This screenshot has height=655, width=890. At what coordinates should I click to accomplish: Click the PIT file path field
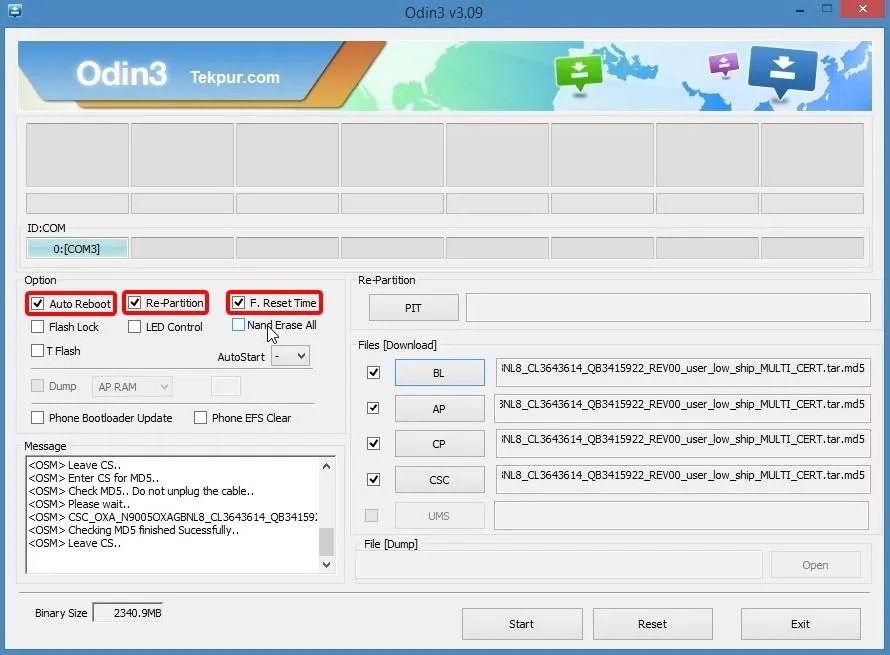(668, 308)
